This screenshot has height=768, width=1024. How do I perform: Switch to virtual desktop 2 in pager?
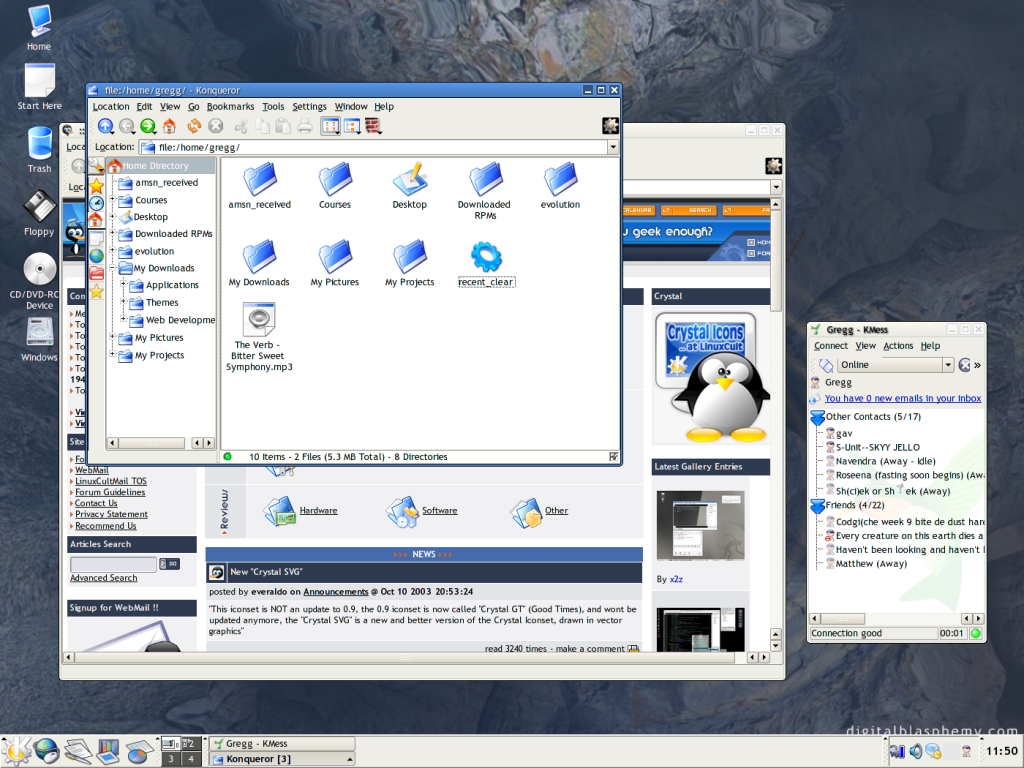[x=191, y=744]
